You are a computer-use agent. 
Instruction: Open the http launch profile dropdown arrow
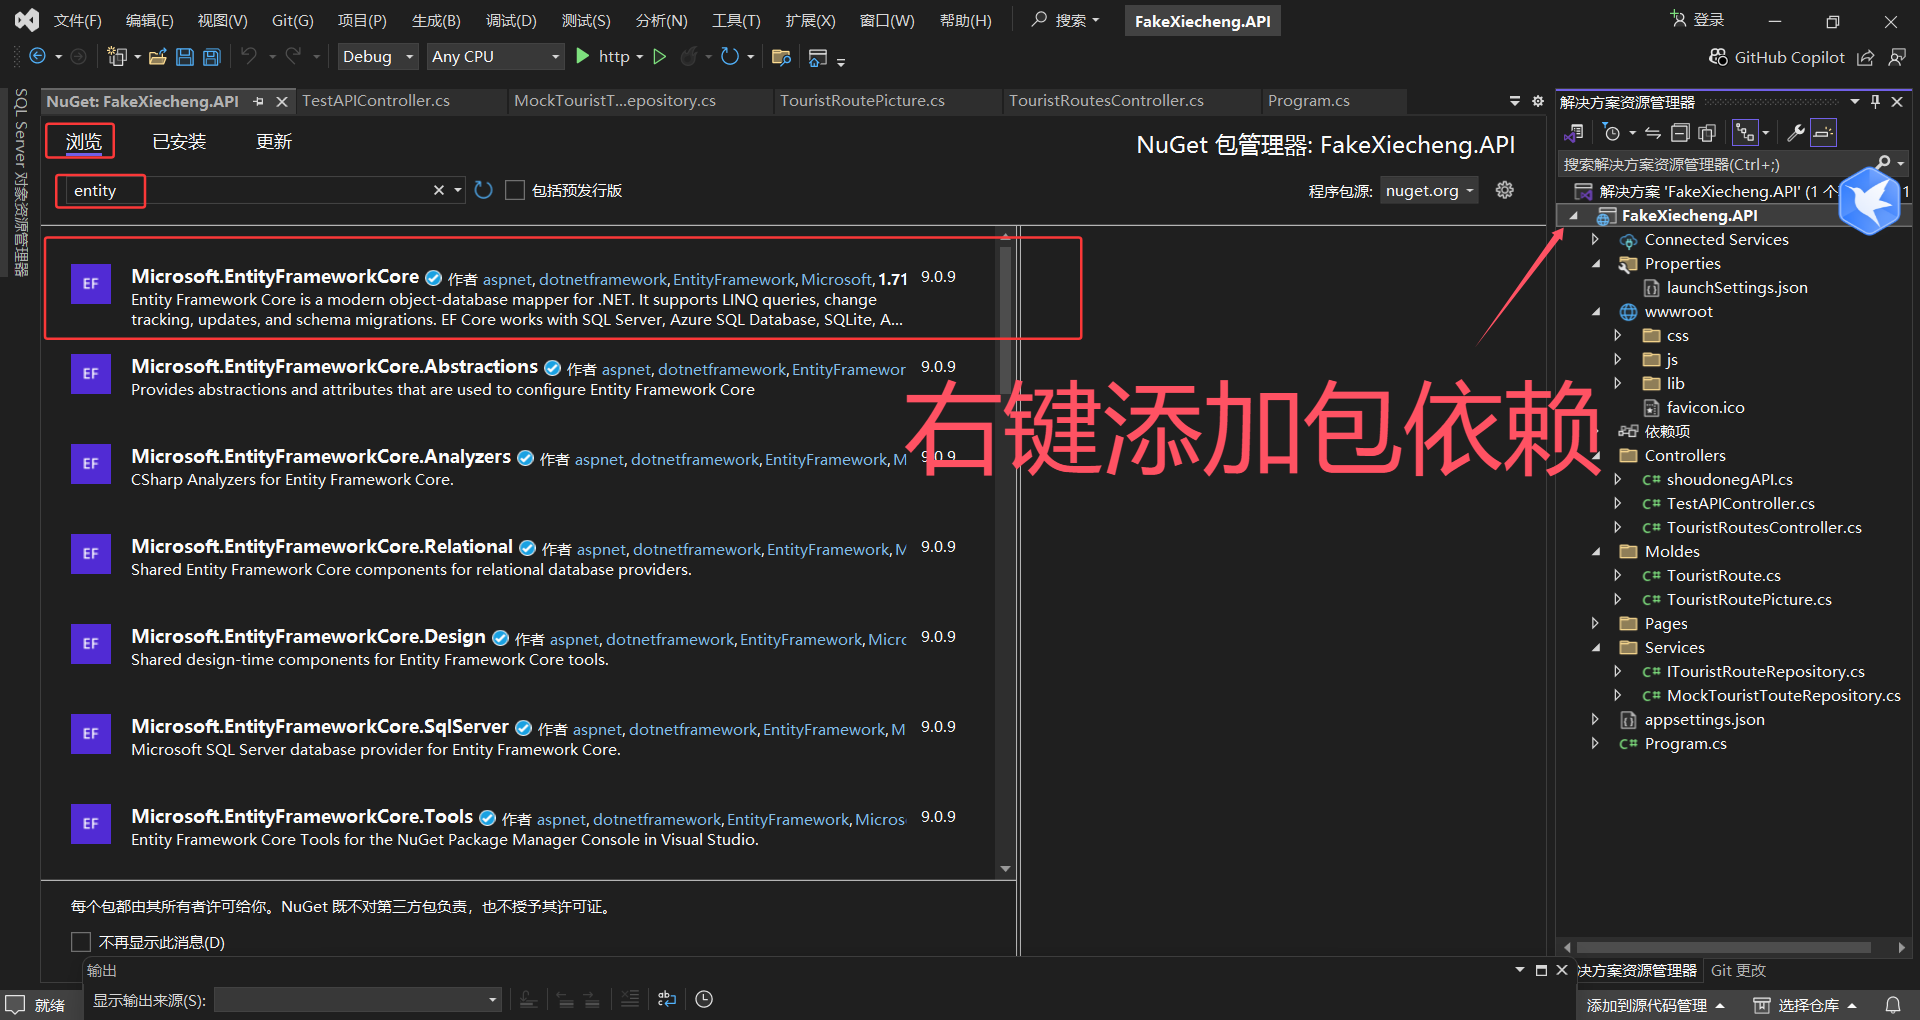coord(639,57)
